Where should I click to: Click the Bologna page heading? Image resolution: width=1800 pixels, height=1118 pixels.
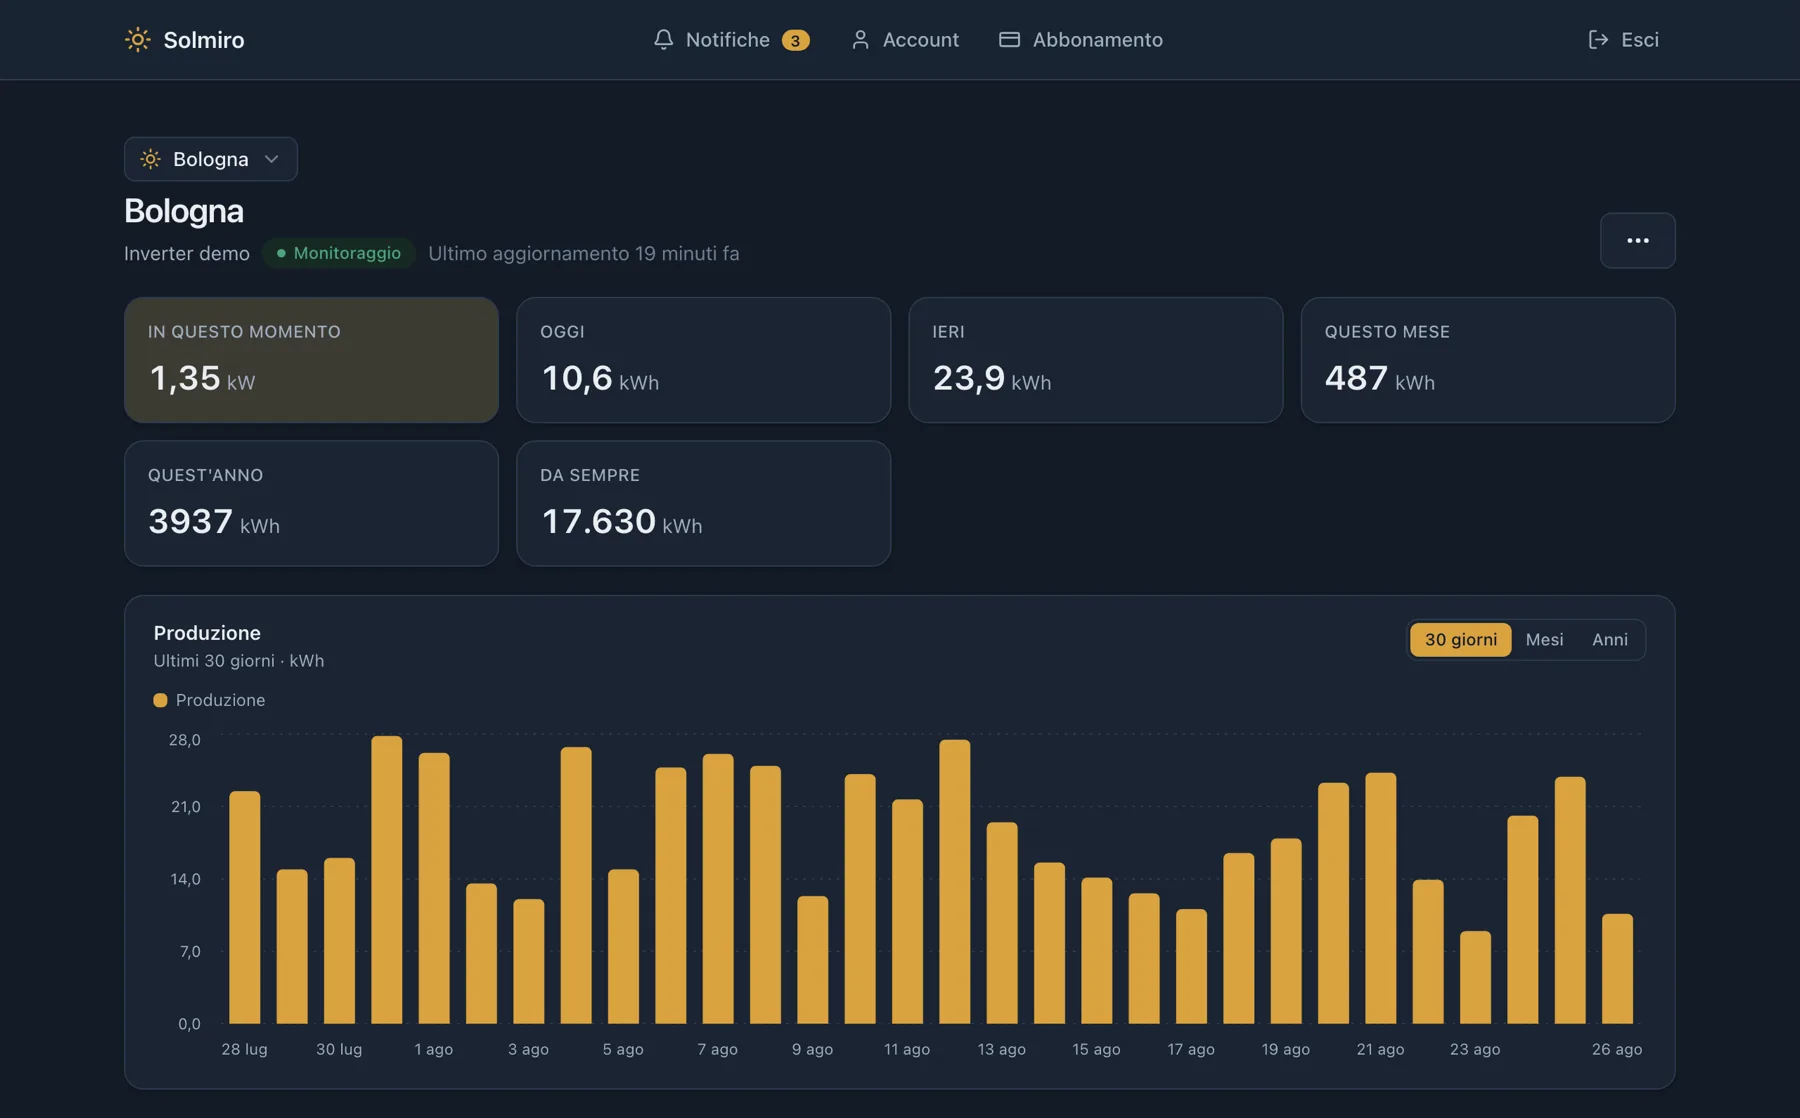coord(184,210)
